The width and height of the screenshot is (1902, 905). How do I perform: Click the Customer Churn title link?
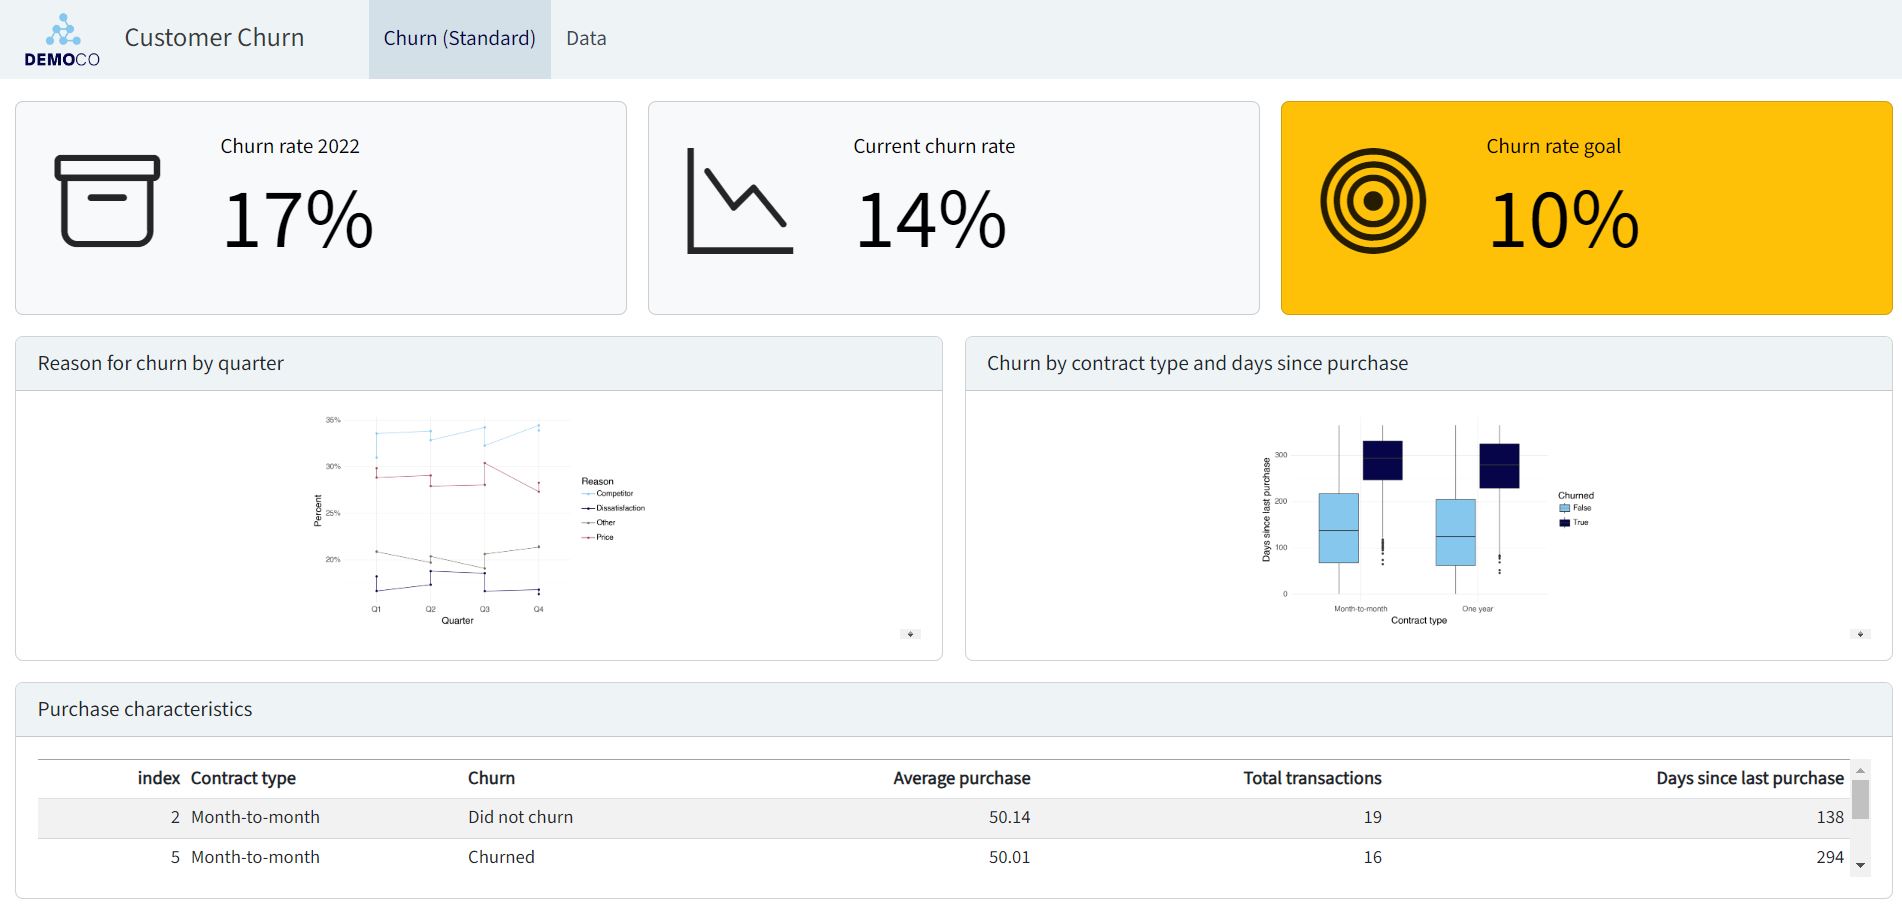point(214,38)
